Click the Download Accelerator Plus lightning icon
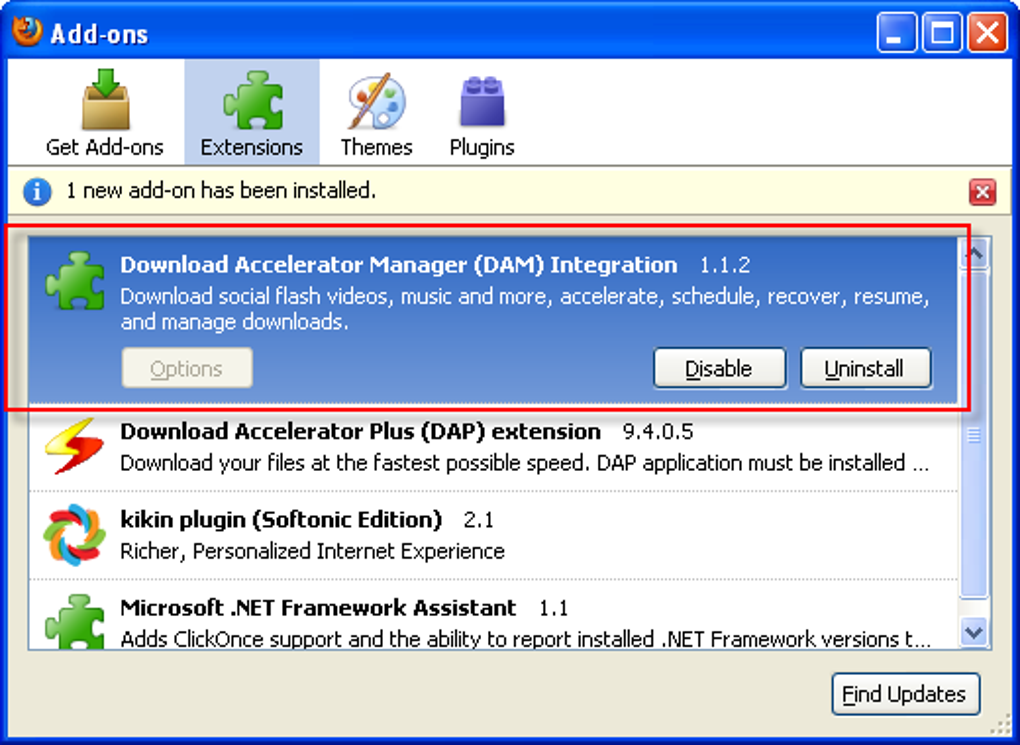 click(x=74, y=446)
